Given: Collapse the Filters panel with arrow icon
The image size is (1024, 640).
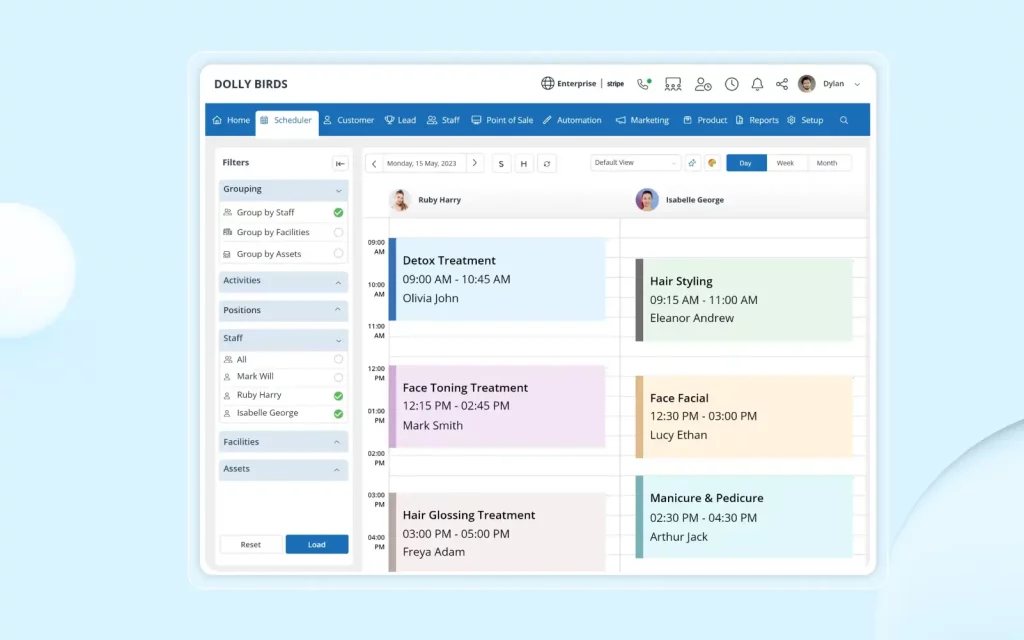Looking at the screenshot, I should click(x=340, y=163).
